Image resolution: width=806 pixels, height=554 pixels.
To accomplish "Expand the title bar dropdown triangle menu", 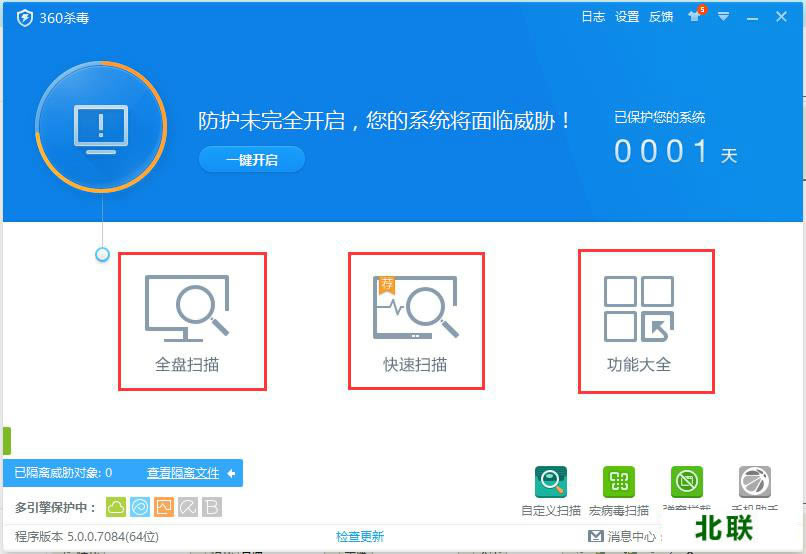I will coord(723,17).
